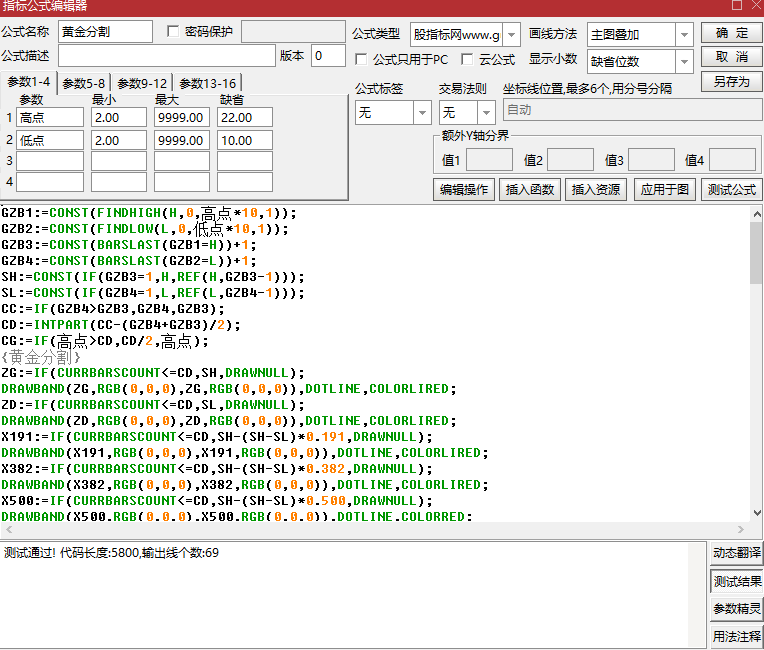Screen dimensions: 764x650
Task: Open the 画线方法 dropdown with 主图叠加
Action: (684, 35)
